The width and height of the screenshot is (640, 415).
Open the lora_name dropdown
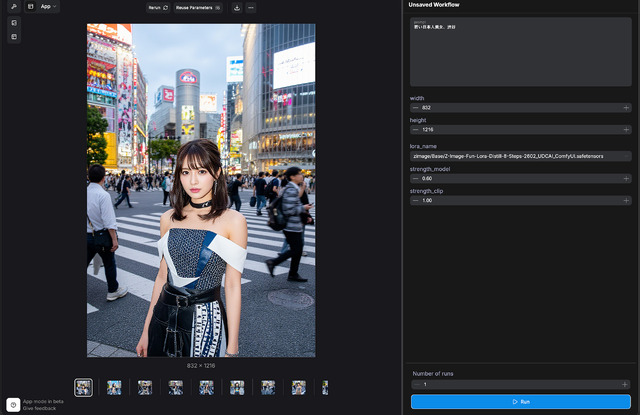point(520,156)
